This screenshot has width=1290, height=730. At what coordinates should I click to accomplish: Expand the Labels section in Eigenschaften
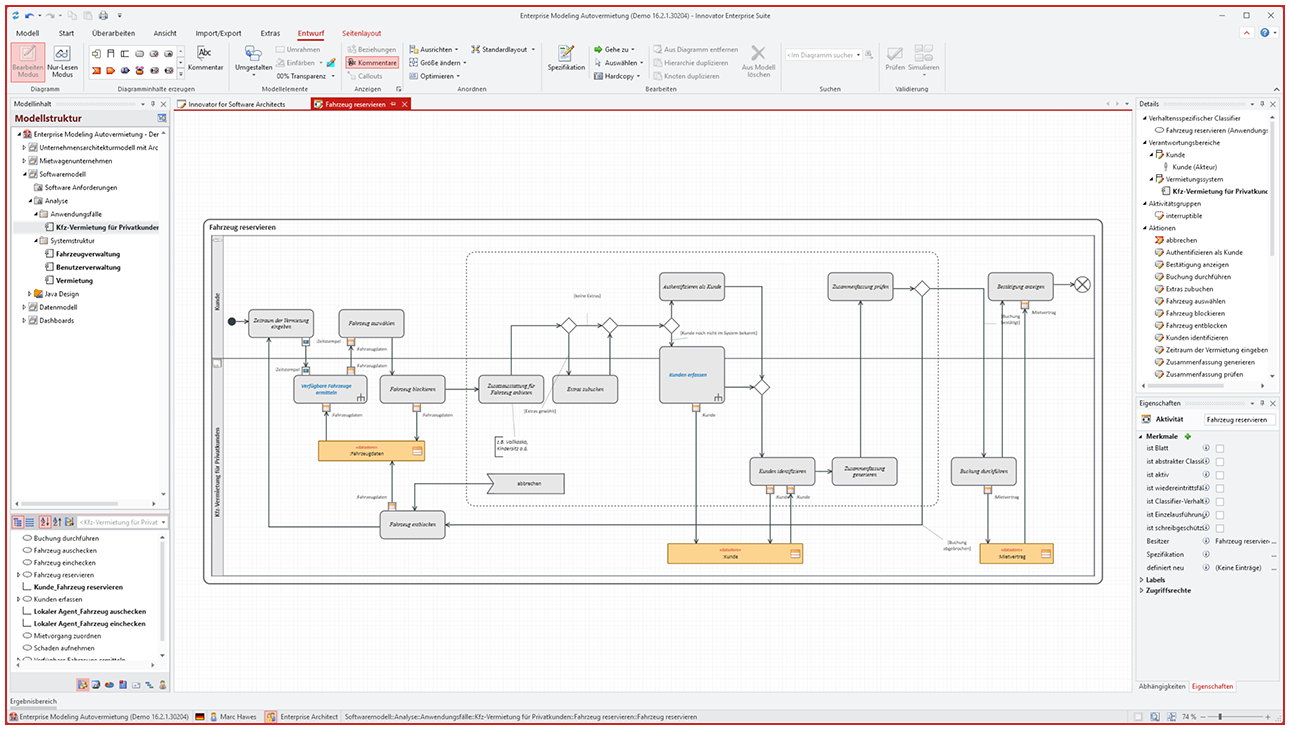(x=1154, y=579)
